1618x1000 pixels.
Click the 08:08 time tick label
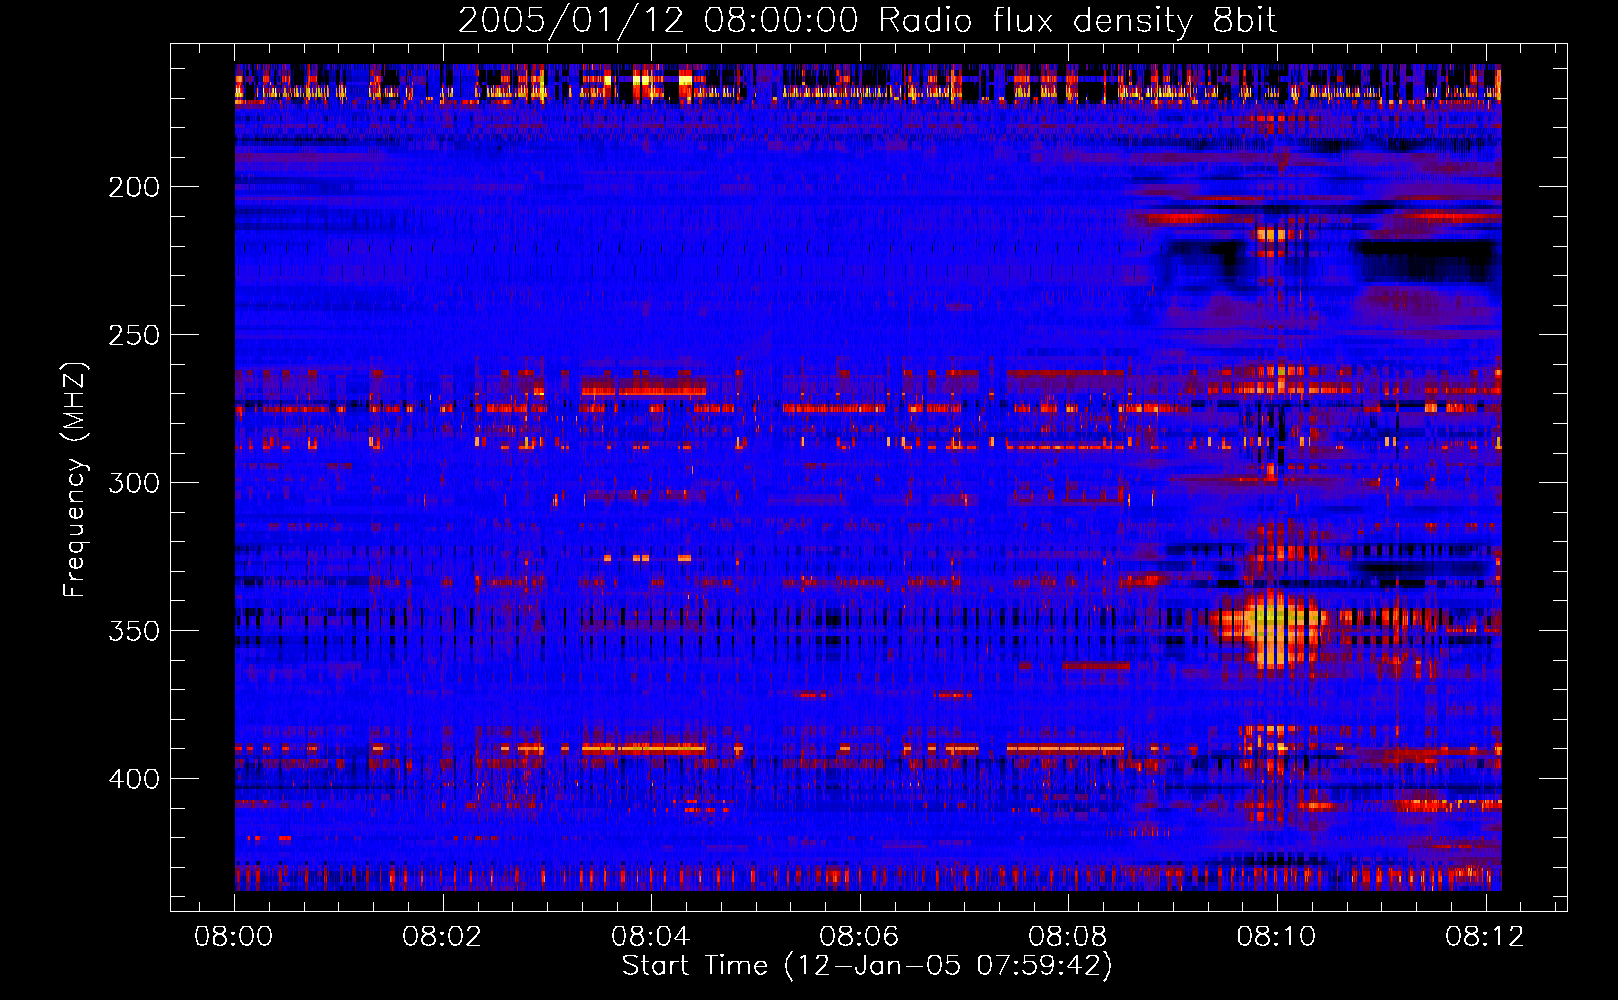click(1068, 936)
